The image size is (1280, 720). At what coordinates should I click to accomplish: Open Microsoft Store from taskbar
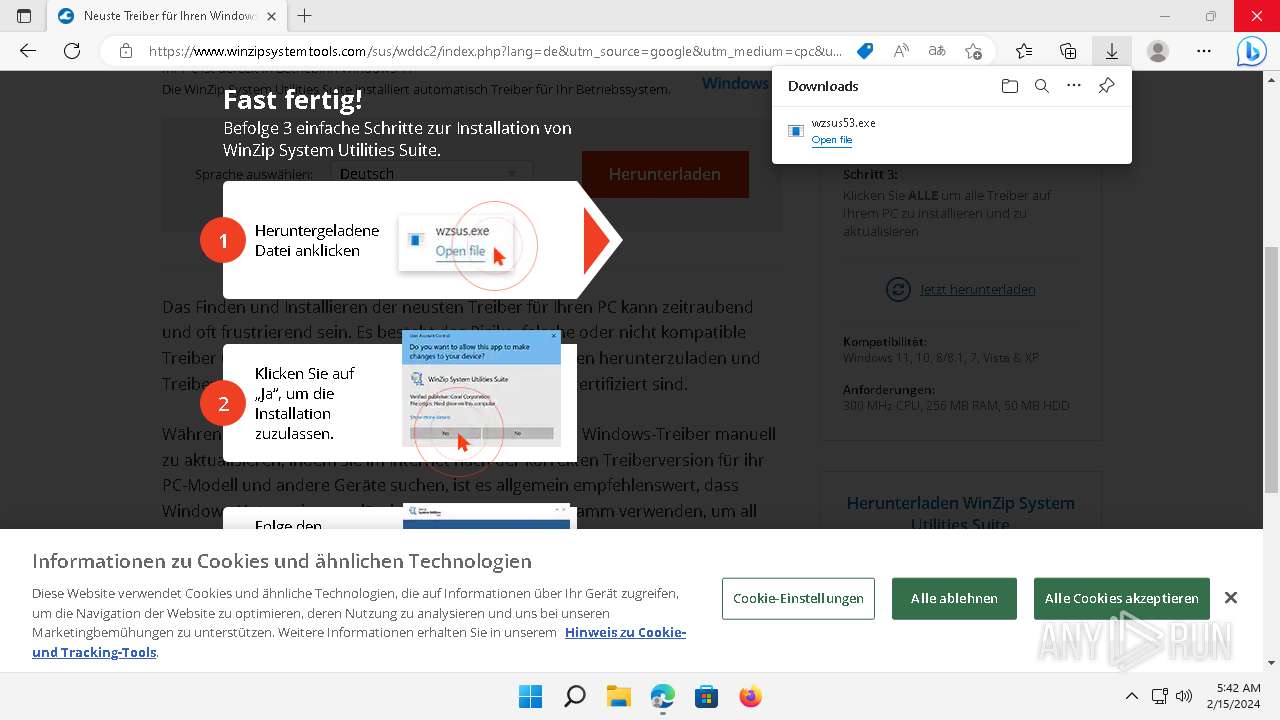[707, 696]
